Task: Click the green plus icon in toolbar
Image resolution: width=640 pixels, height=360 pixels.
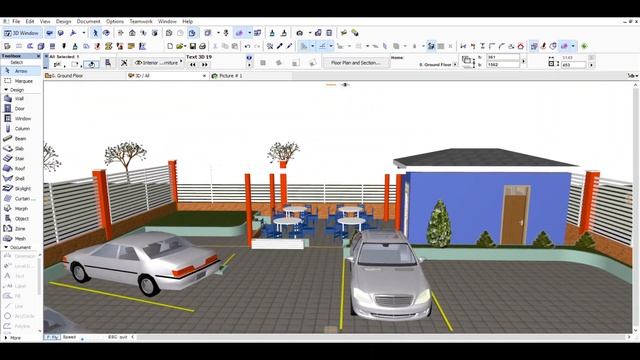Action: [x=584, y=46]
